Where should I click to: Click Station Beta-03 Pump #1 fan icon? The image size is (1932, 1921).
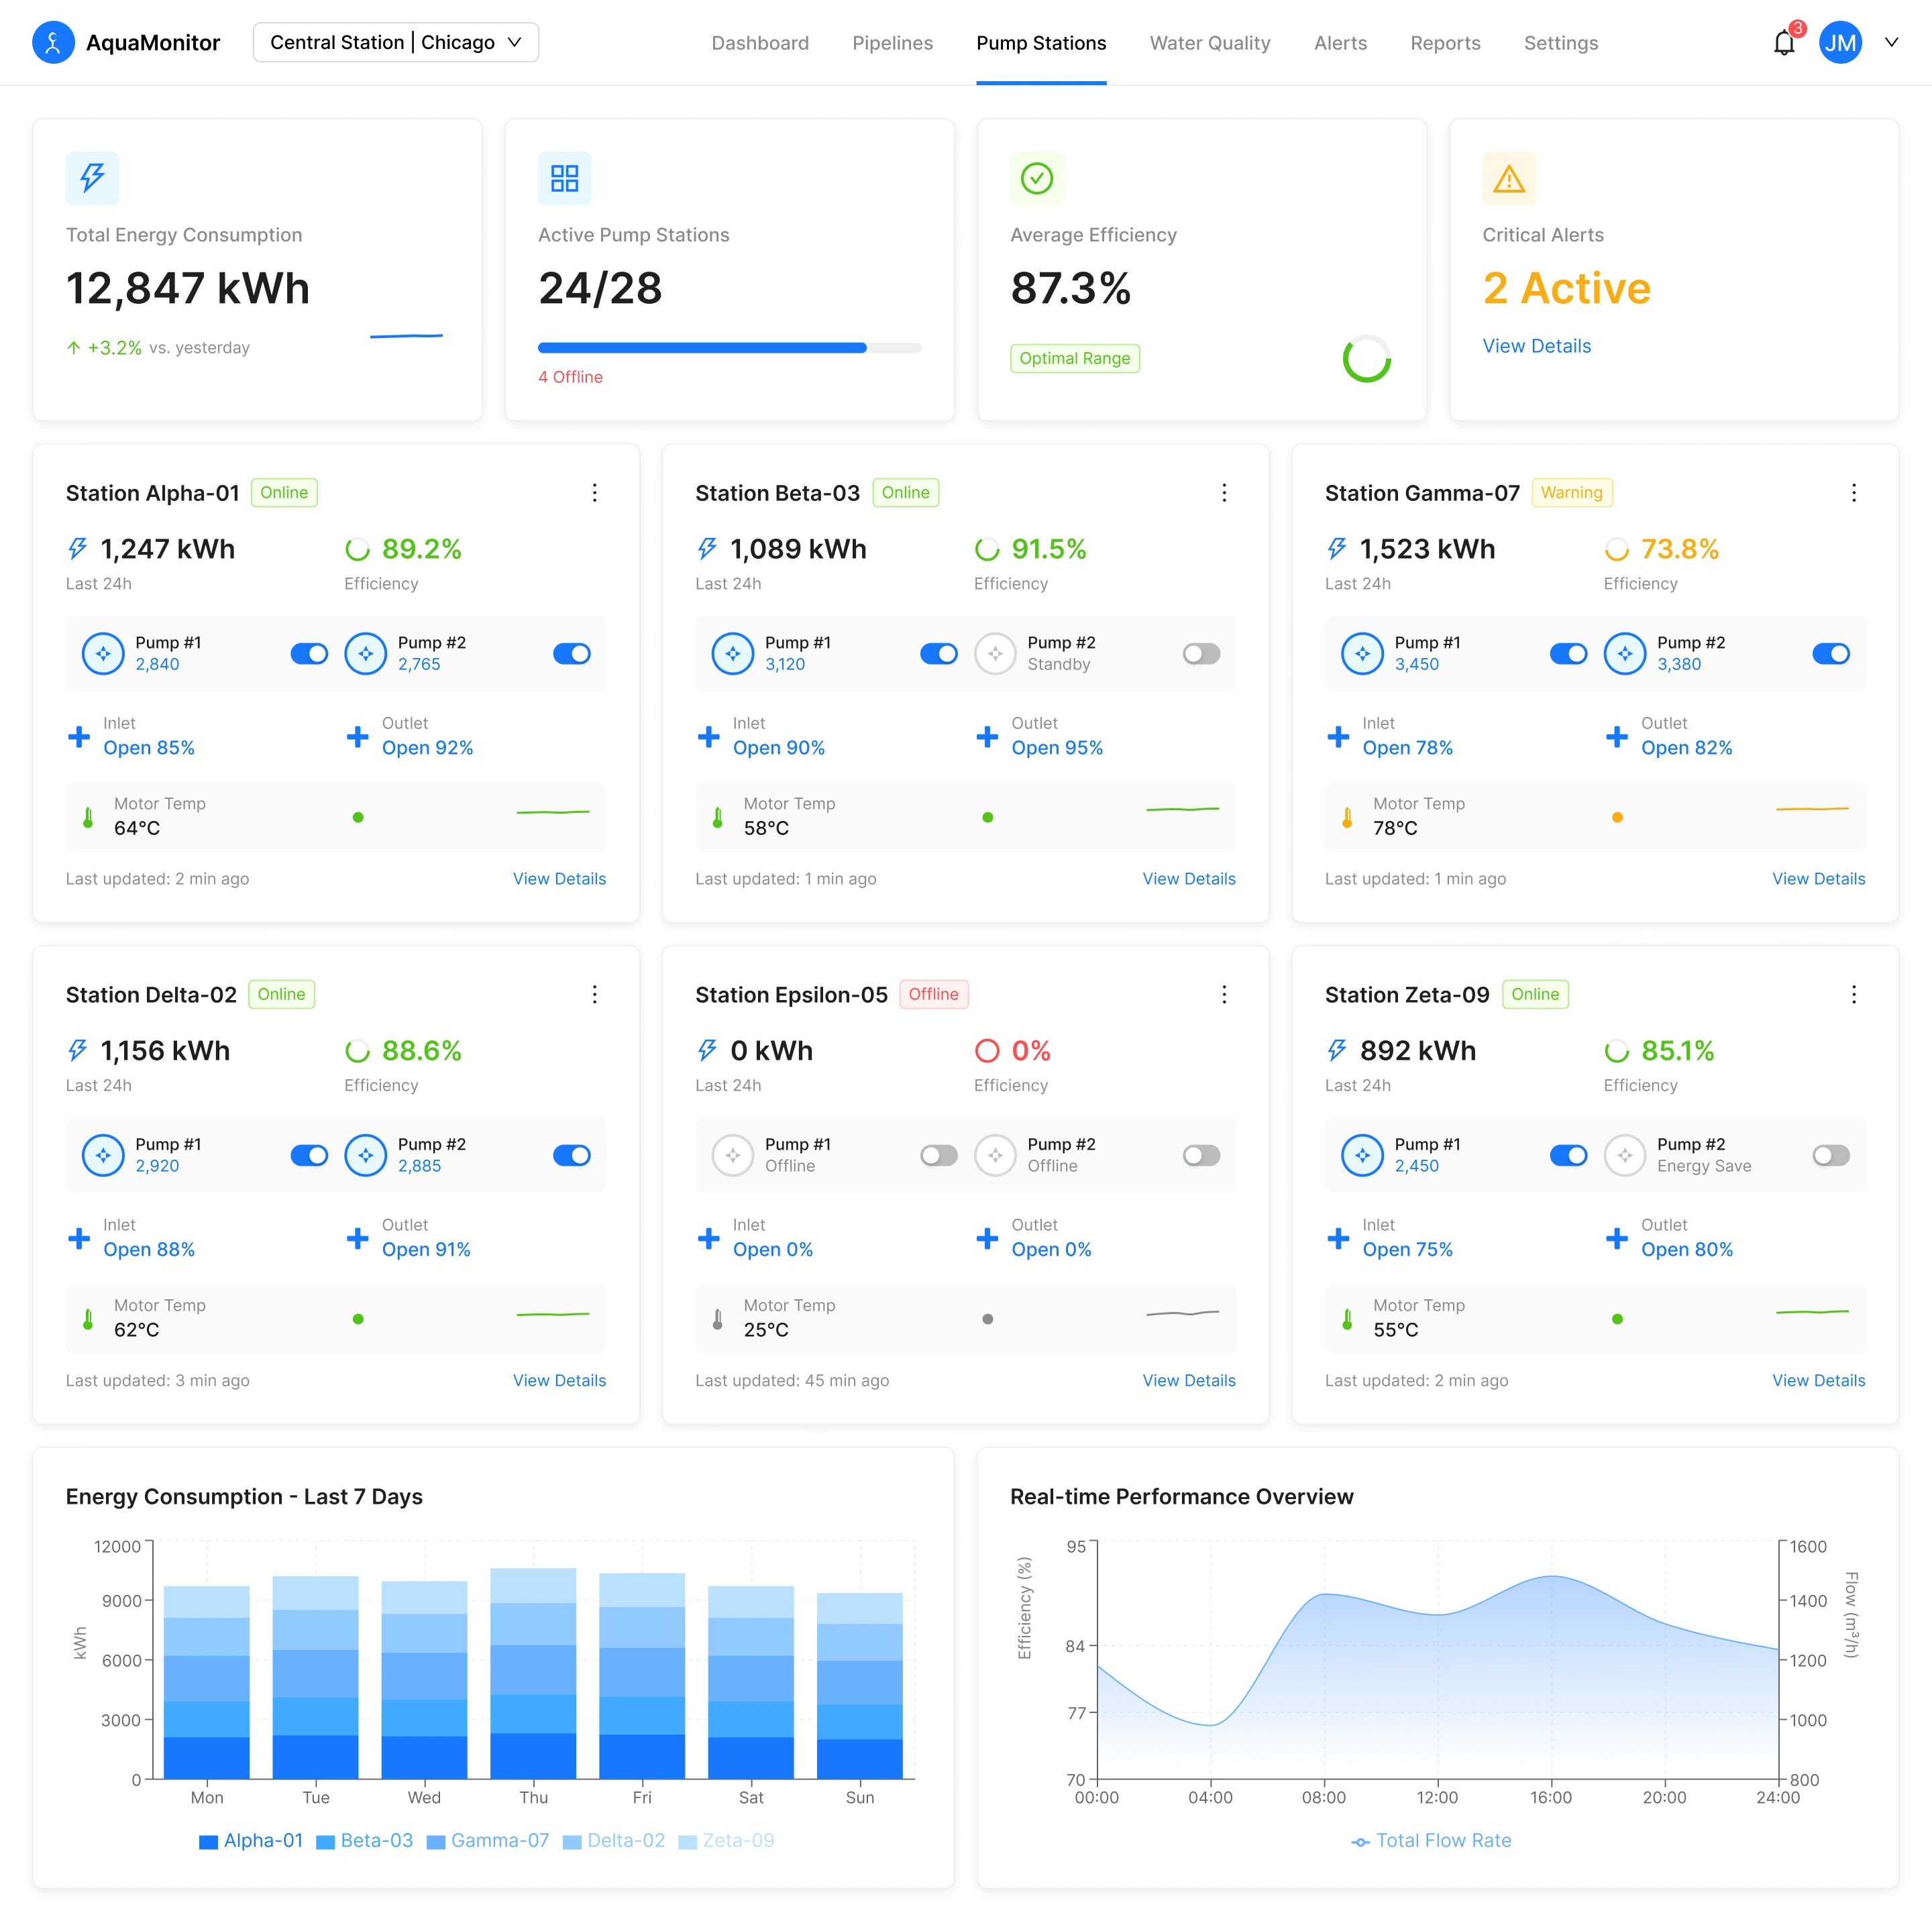tap(732, 654)
